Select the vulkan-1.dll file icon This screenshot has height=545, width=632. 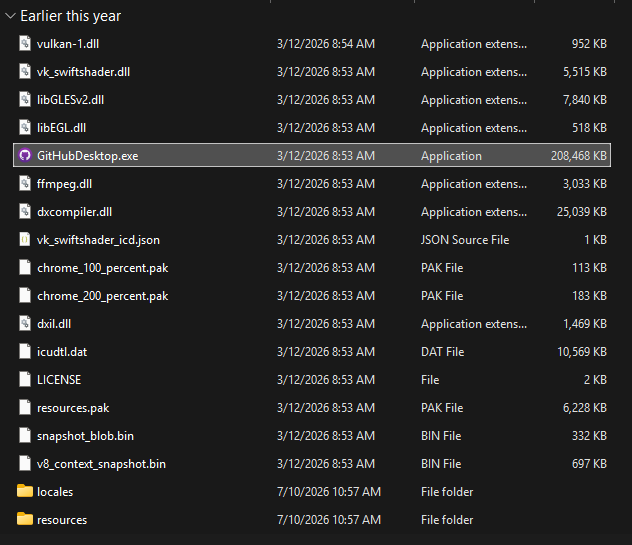click(25, 44)
